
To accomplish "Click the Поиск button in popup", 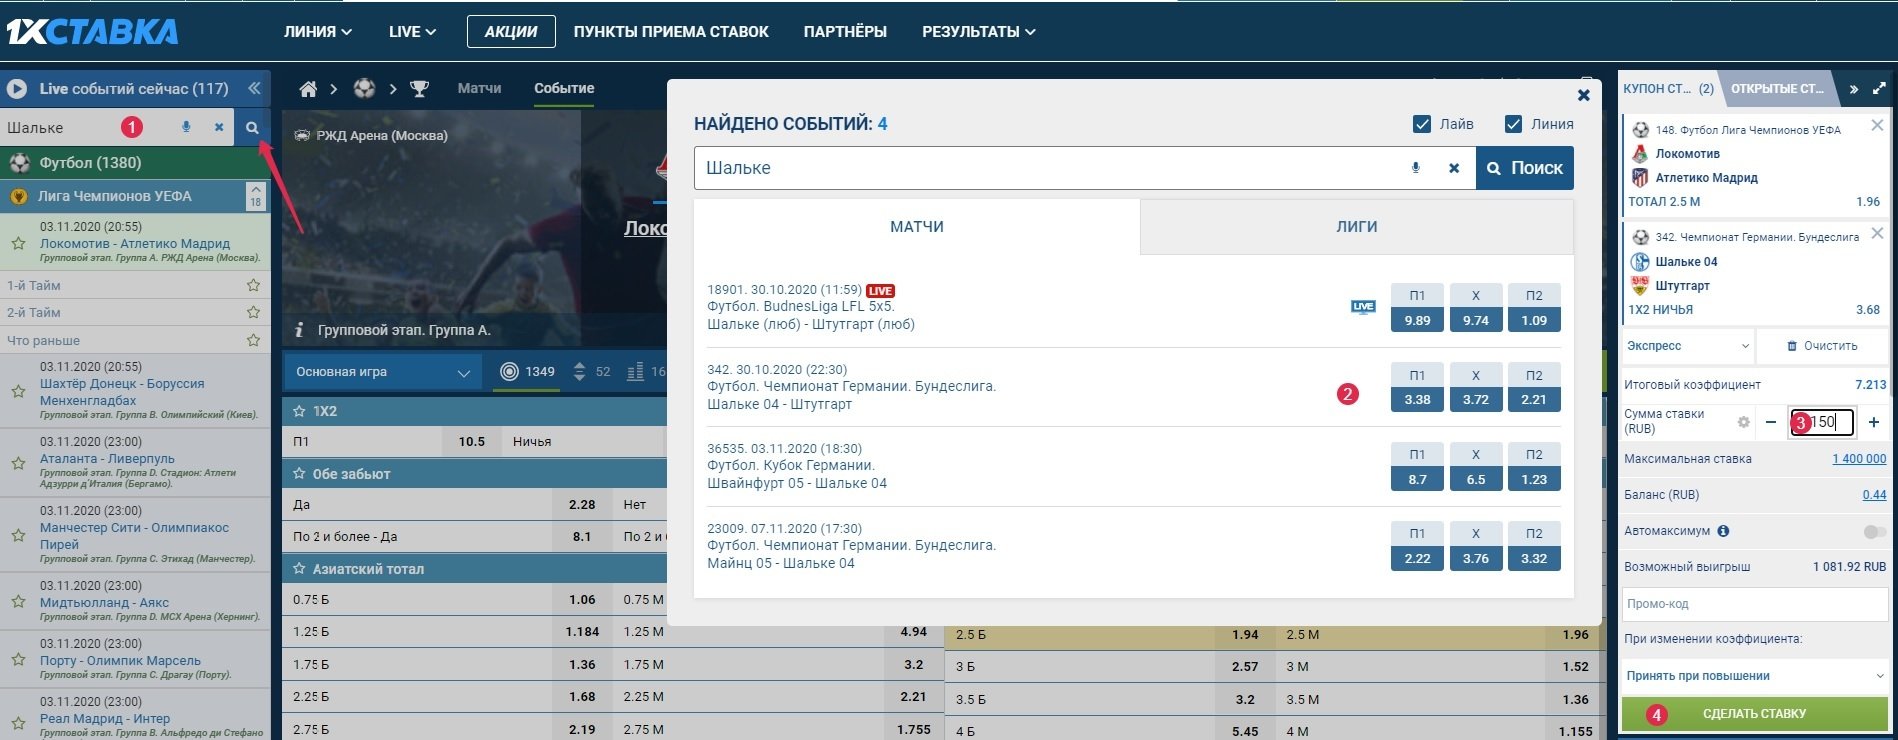I will tap(1524, 168).
